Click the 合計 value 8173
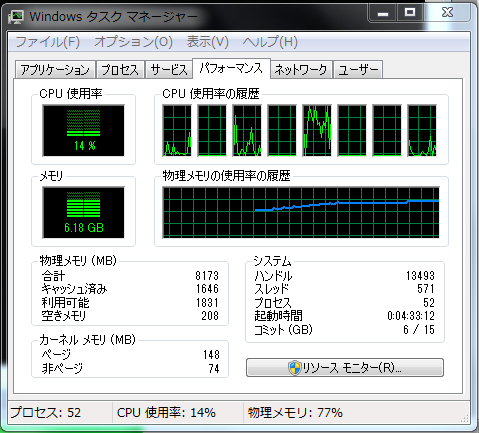 (x=207, y=276)
